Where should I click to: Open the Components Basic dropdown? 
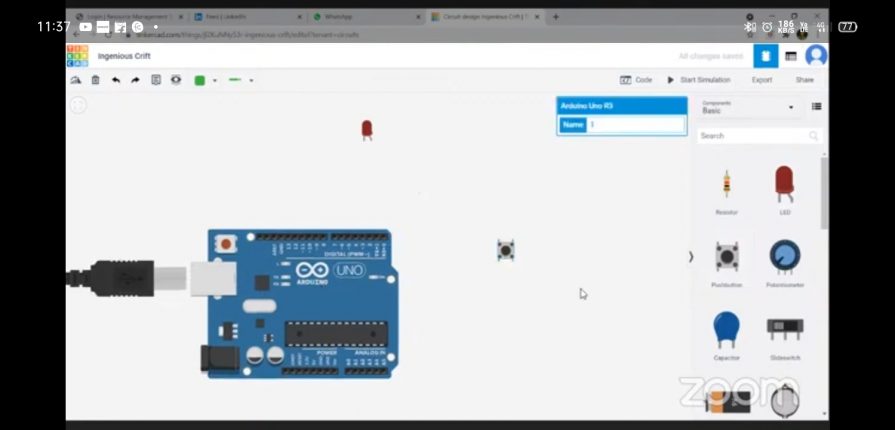pyautogui.click(x=748, y=107)
